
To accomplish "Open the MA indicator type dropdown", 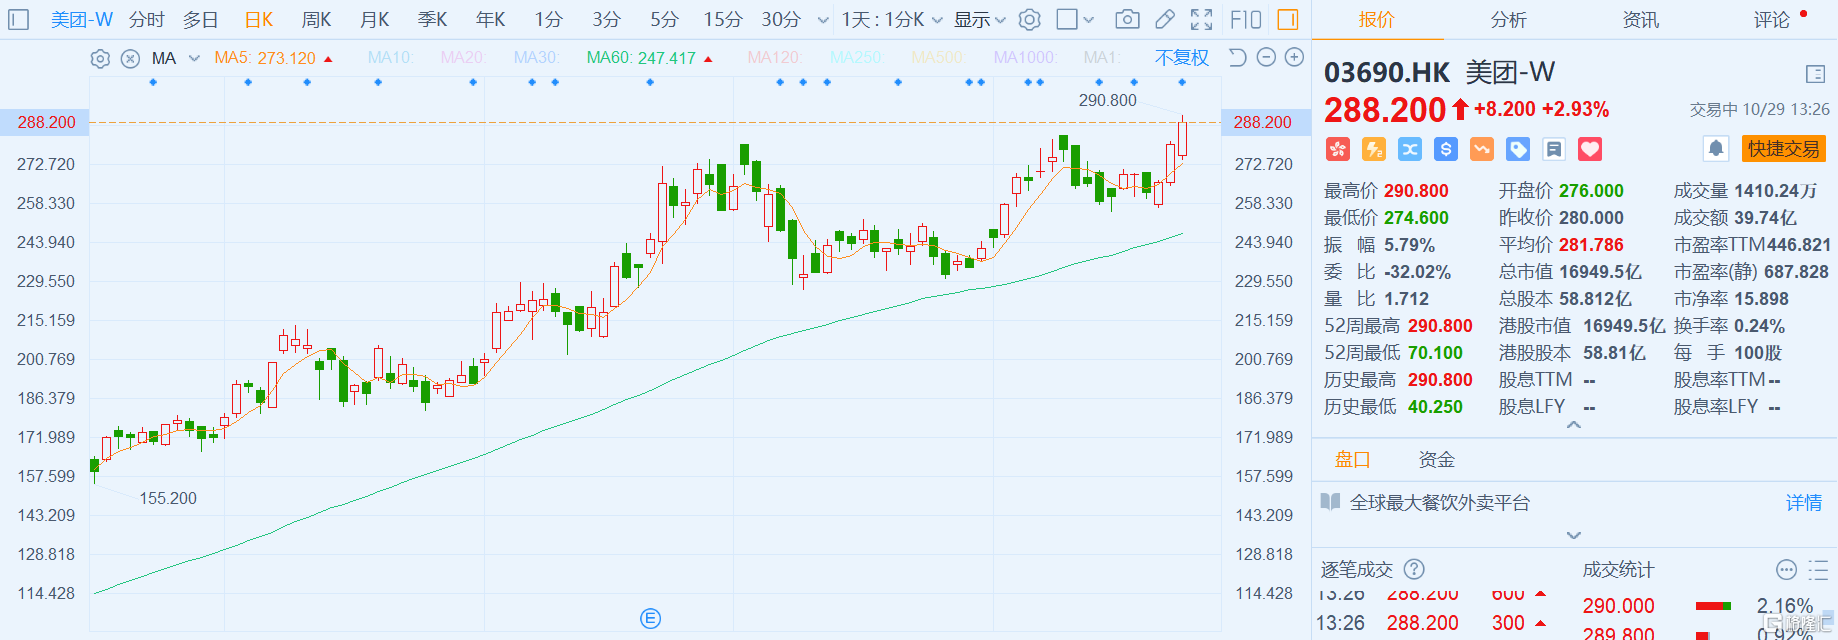I will pos(194,59).
